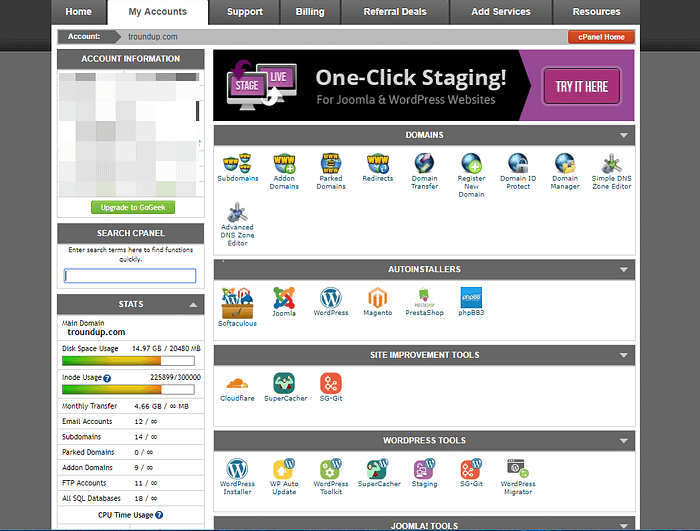The image size is (700, 531).
Task: Launch Domain Manager
Action: coord(565,171)
